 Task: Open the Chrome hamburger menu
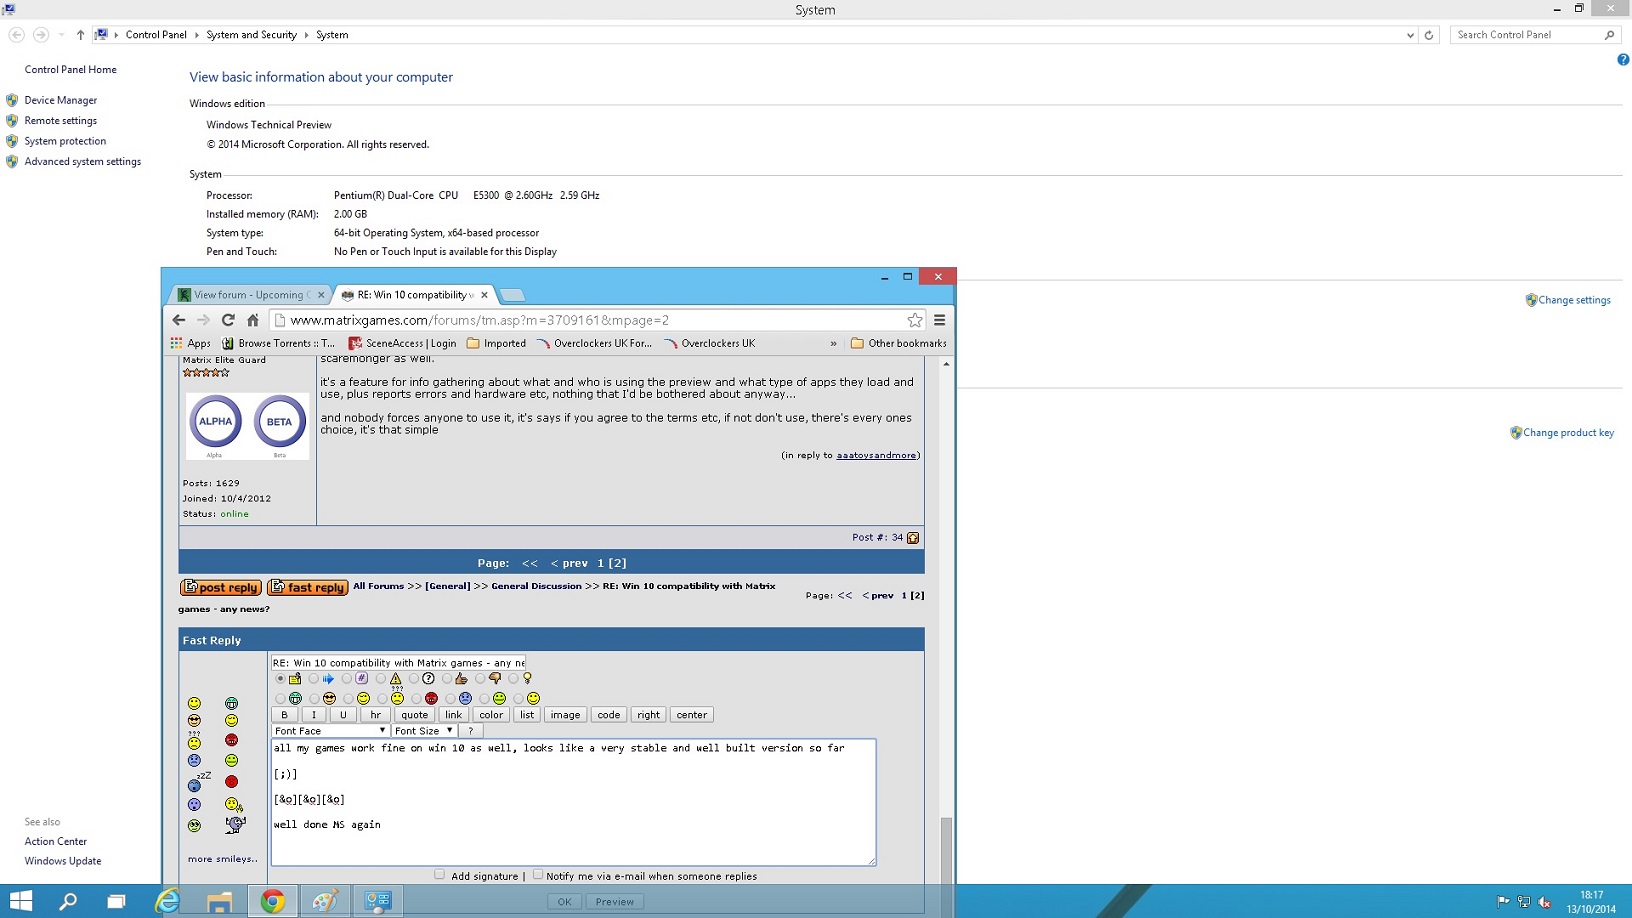pos(939,320)
